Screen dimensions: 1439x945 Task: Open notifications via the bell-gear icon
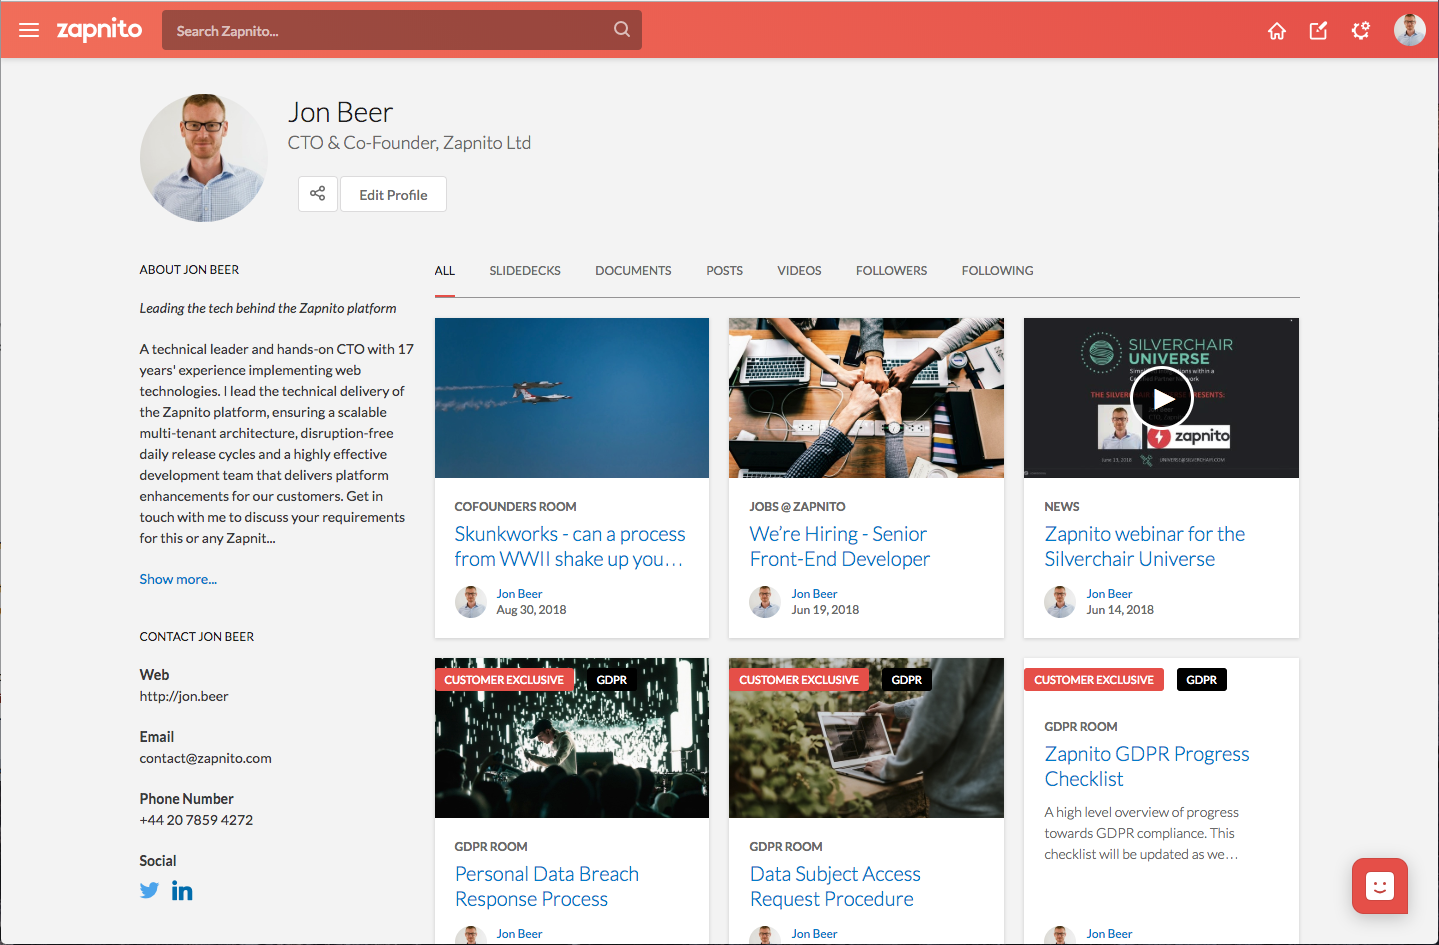coord(1360,31)
